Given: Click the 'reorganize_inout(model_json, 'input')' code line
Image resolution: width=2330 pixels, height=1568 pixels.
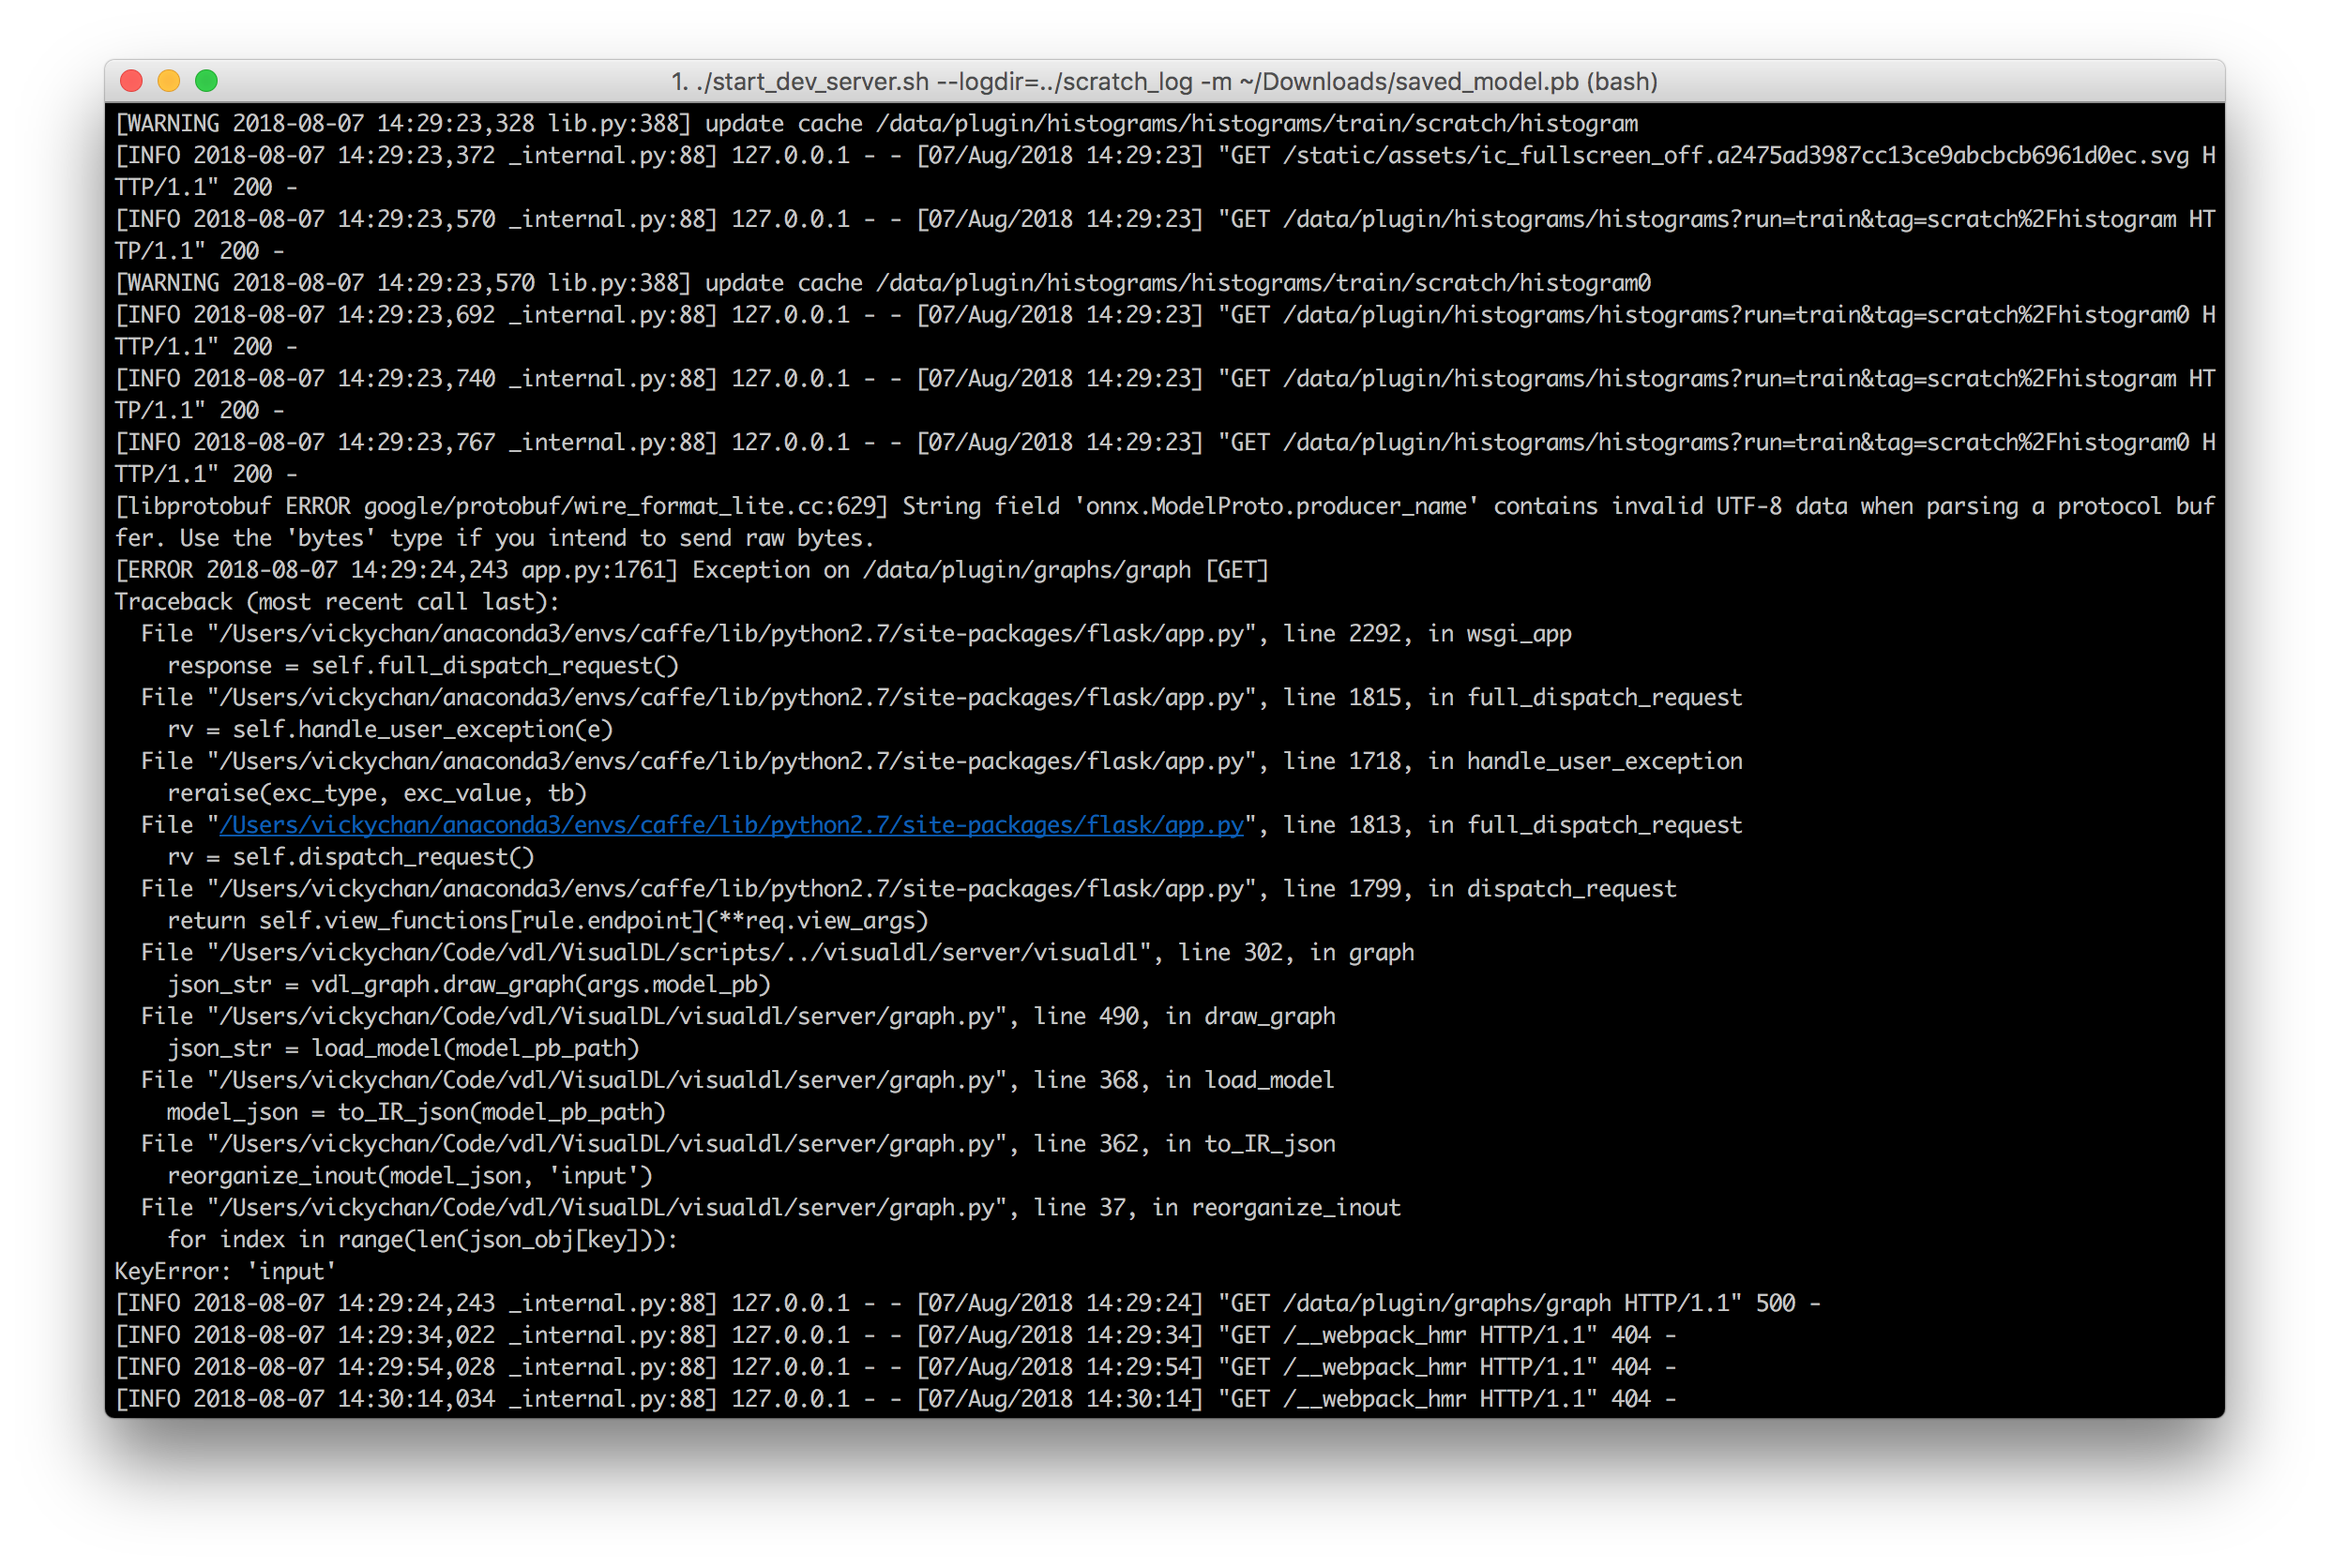Looking at the screenshot, I should pyautogui.click(x=409, y=1176).
